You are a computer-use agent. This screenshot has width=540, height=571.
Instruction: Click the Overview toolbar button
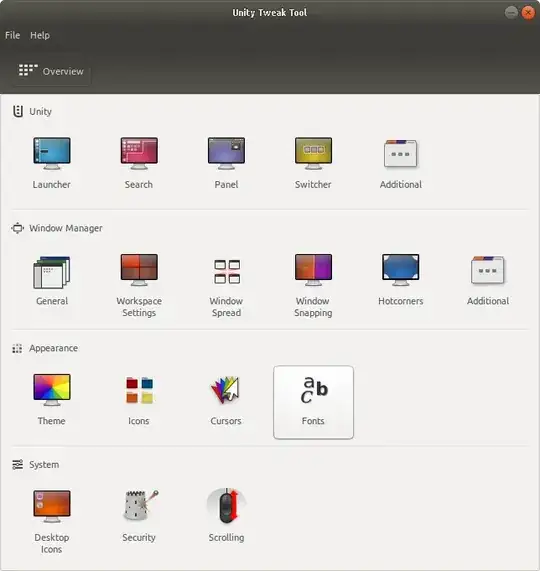(51, 71)
